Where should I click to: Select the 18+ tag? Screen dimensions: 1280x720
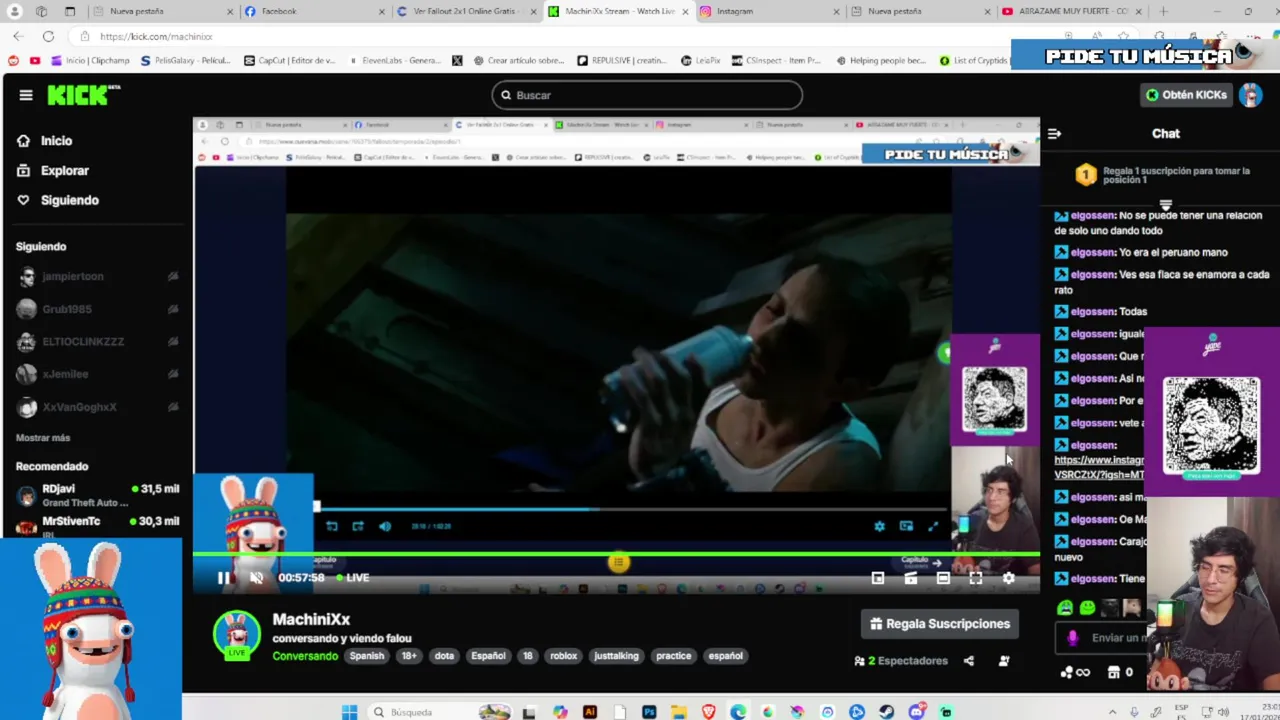point(409,656)
